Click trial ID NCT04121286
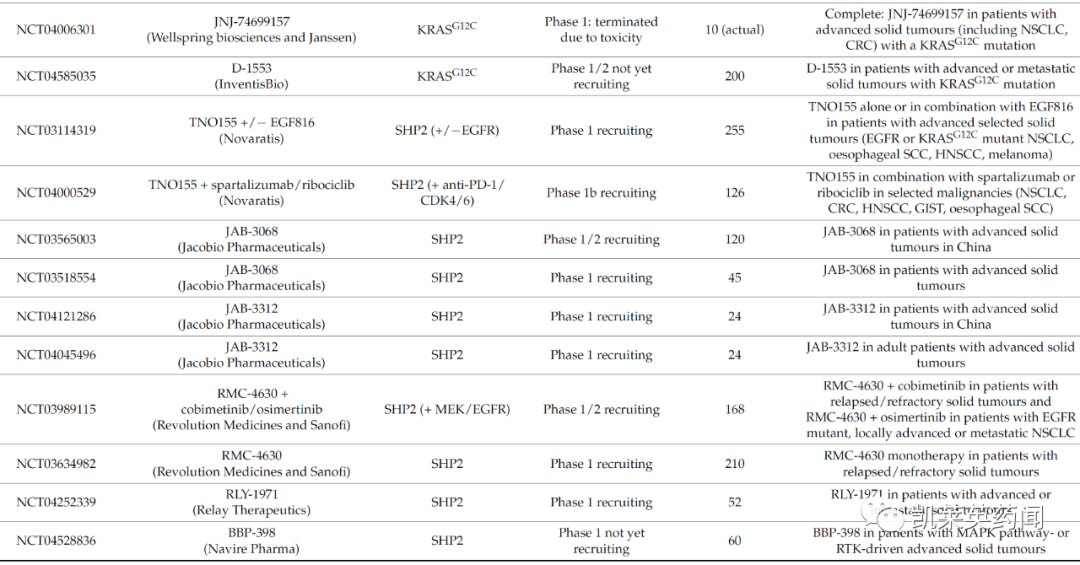The height and width of the screenshot is (565, 1080). click(x=56, y=316)
